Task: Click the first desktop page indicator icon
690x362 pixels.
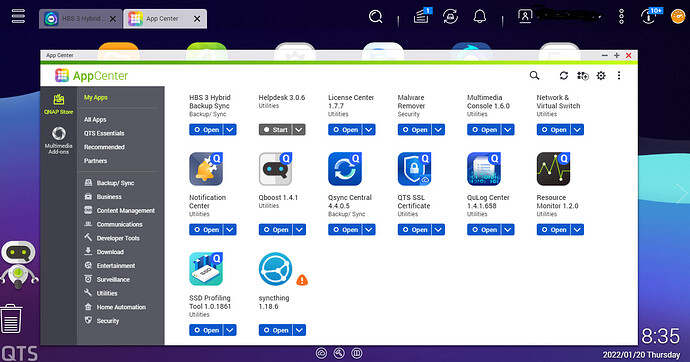Action: coord(321,353)
